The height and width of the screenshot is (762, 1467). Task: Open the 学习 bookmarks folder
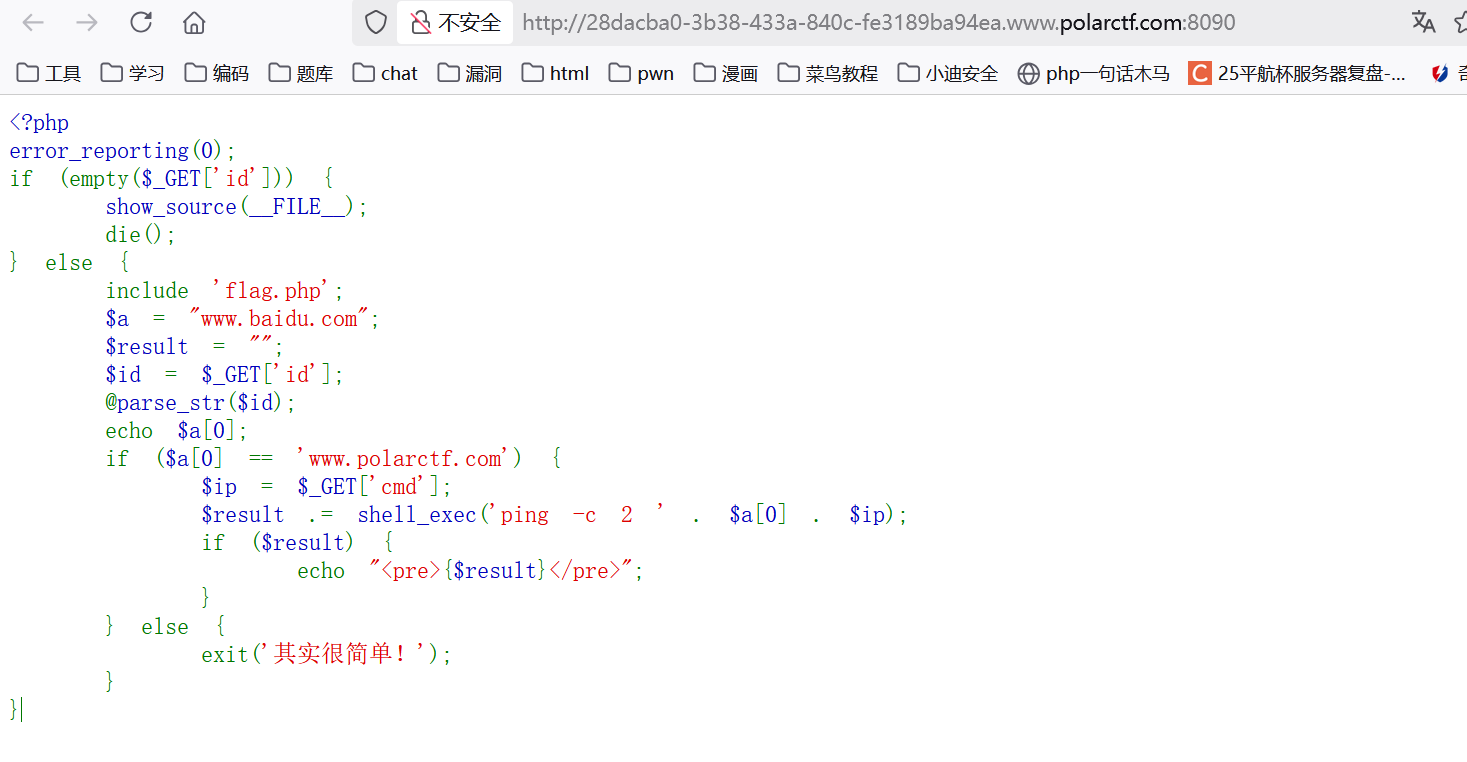pos(133,73)
